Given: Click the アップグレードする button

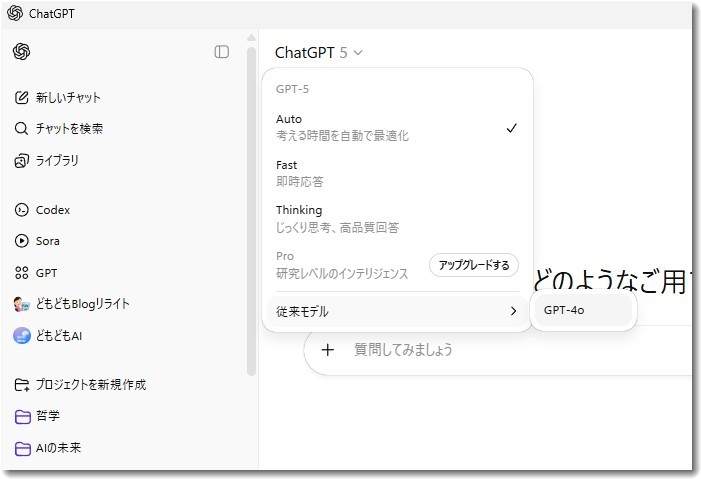Looking at the screenshot, I should (x=474, y=265).
